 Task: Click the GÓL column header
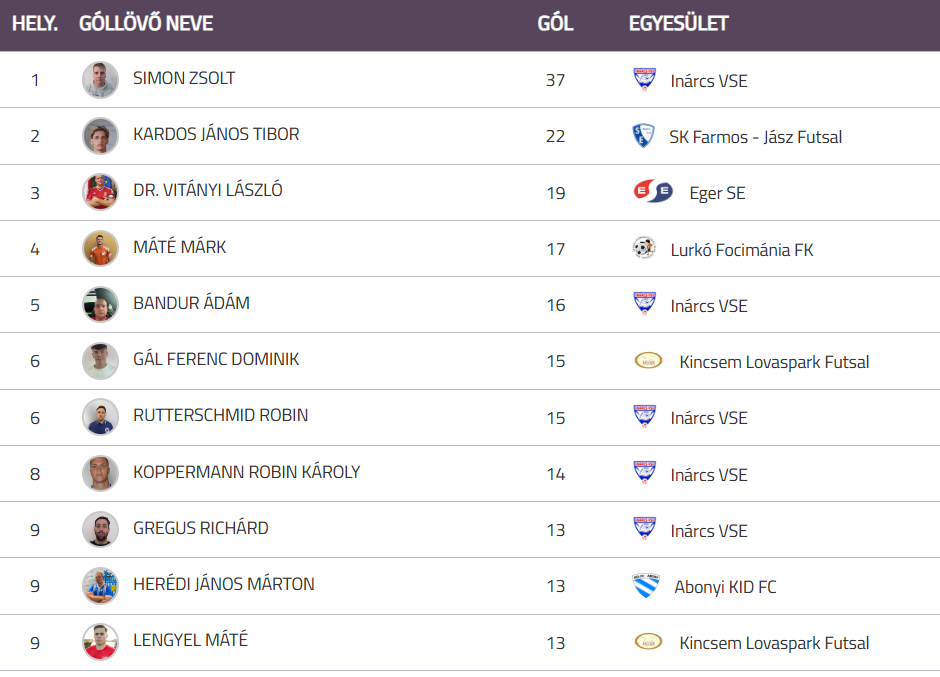click(555, 23)
